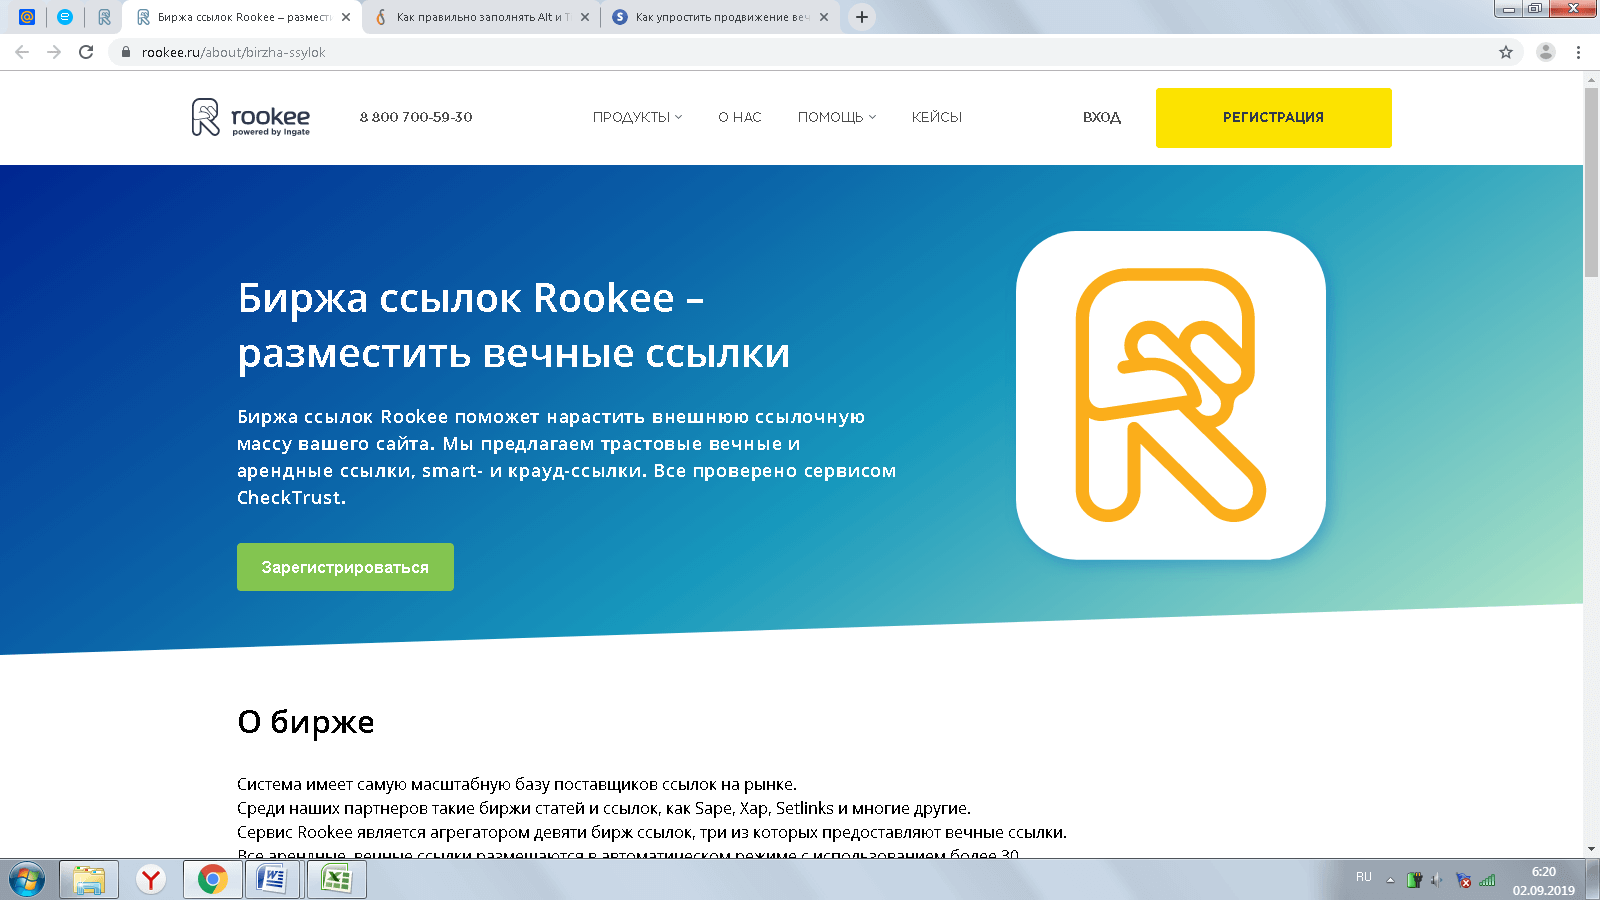
Task: Reload the page with the refresh icon
Action: pos(86,52)
